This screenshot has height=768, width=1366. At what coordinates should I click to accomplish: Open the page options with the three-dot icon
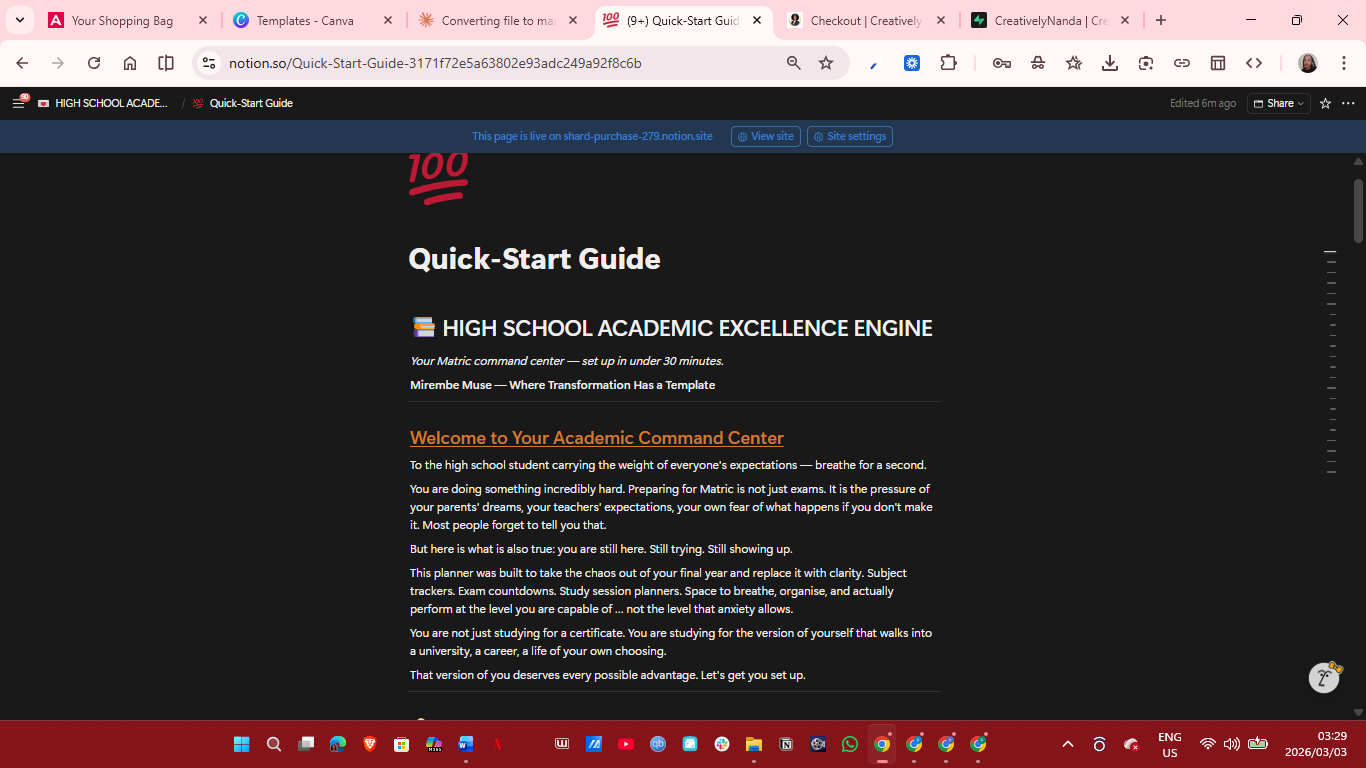[x=1348, y=103]
